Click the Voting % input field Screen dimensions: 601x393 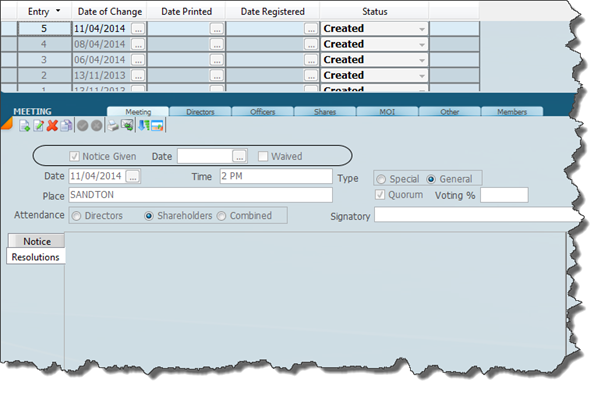504,195
